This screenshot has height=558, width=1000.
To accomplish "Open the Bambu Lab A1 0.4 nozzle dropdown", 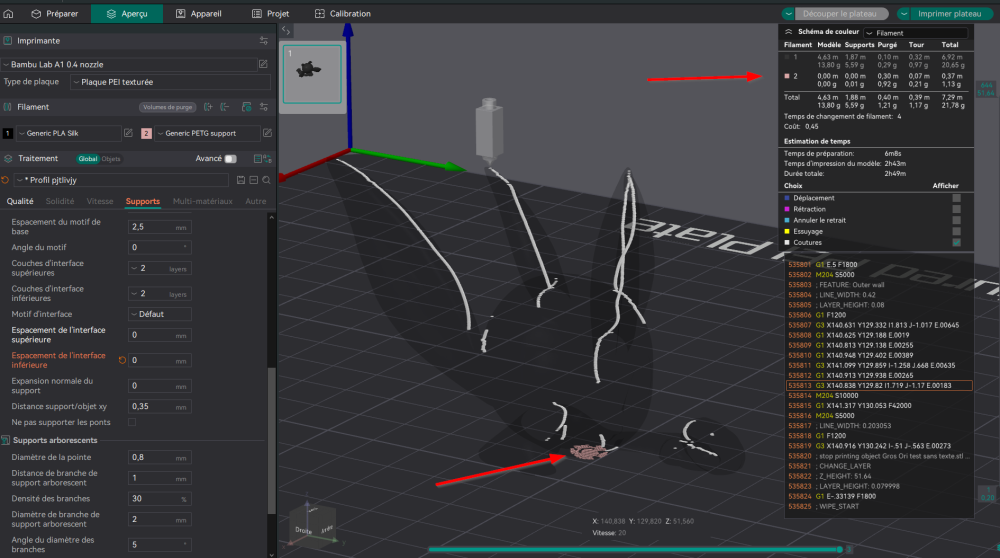I will pyautogui.click(x=128, y=64).
